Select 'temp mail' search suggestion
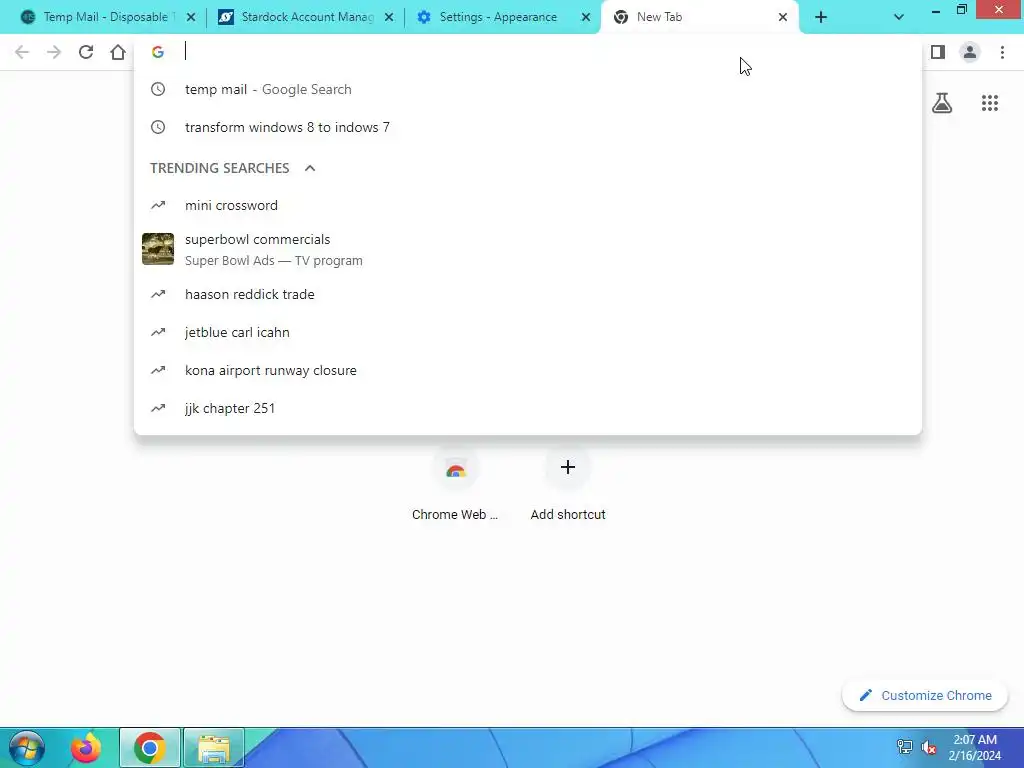The image size is (1024, 768). pos(528,89)
